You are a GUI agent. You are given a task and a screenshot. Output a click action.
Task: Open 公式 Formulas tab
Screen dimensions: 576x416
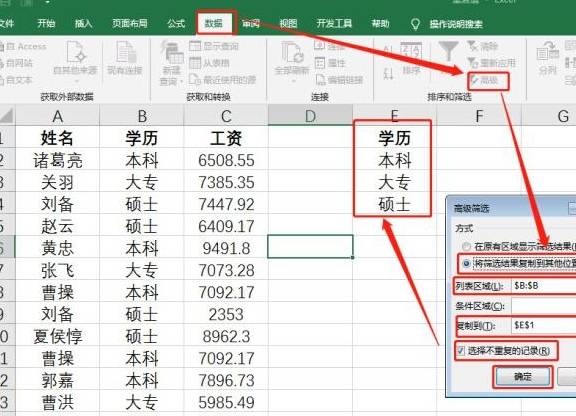click(x=176, y=24)
